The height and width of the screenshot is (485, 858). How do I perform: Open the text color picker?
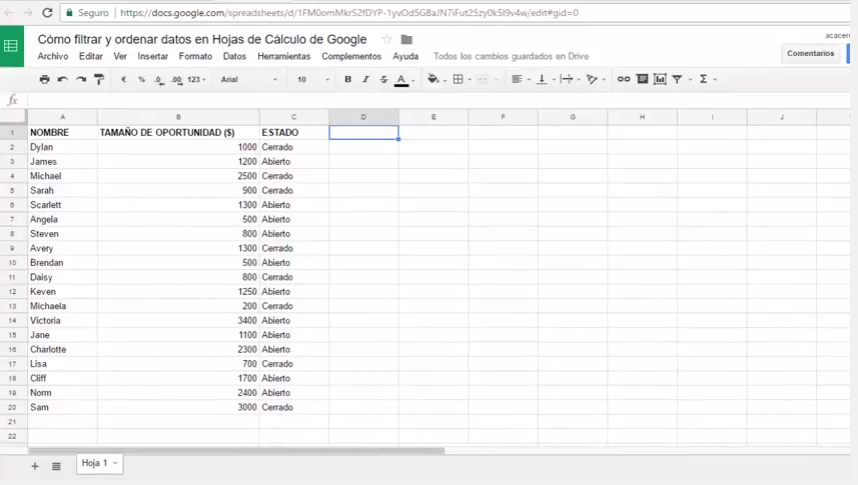402,79
